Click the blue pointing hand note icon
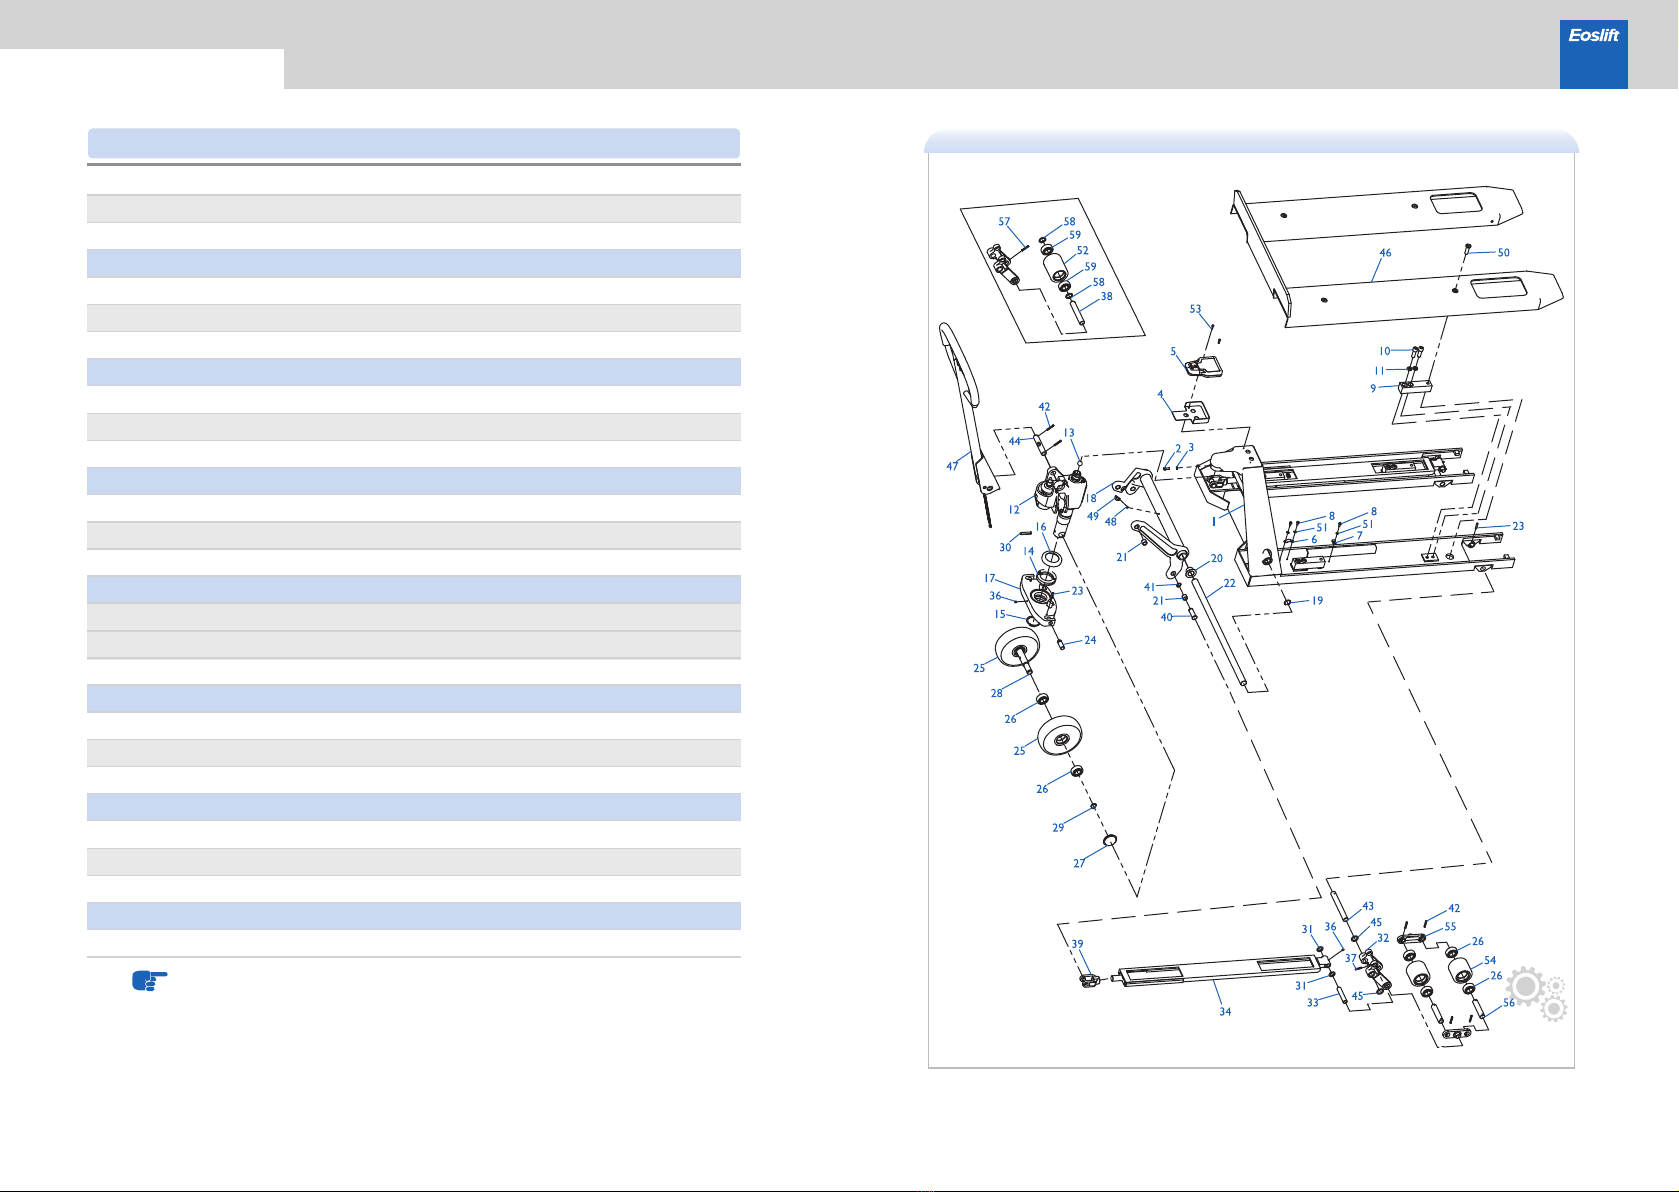 pos(149,980)
